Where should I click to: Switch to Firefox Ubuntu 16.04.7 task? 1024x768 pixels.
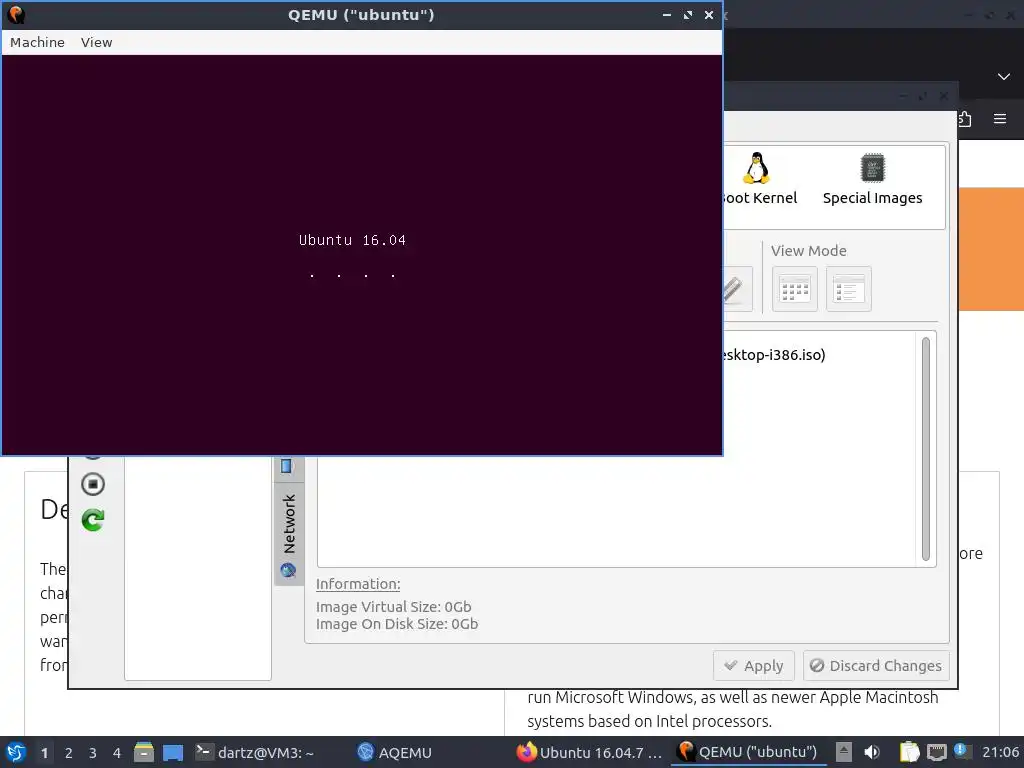point(590,752)
